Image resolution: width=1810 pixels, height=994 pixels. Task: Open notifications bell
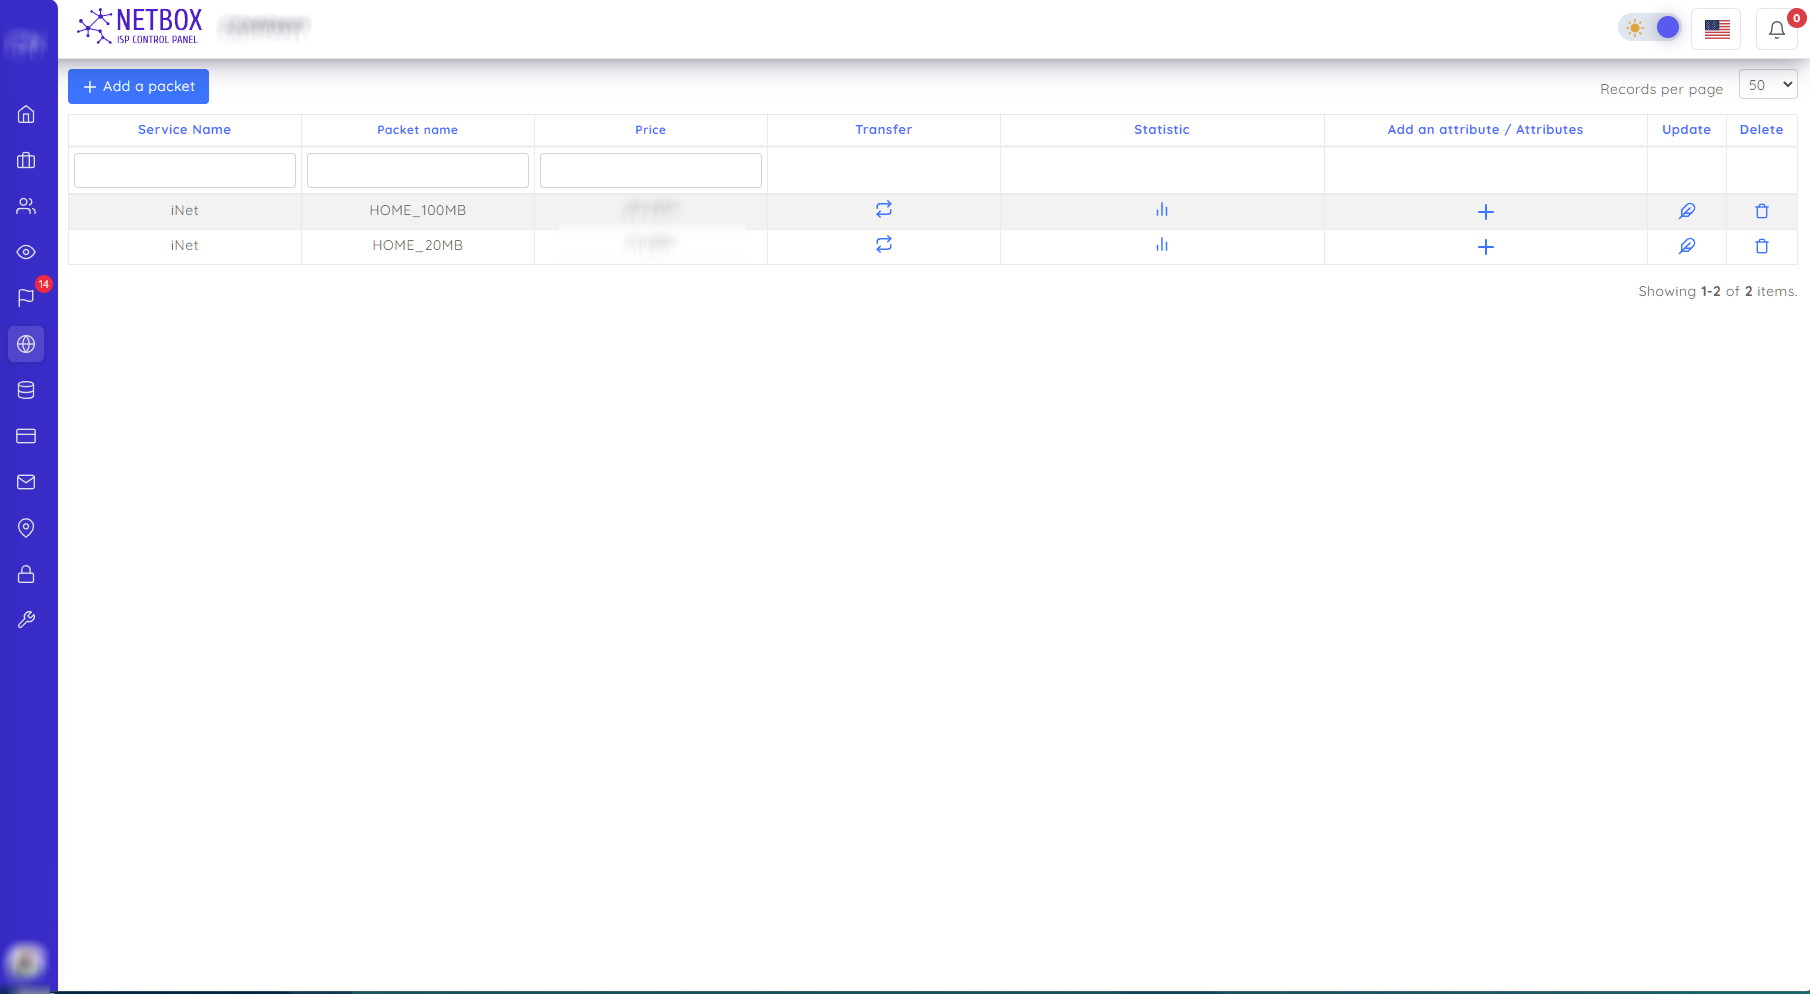coord(1776,29)
